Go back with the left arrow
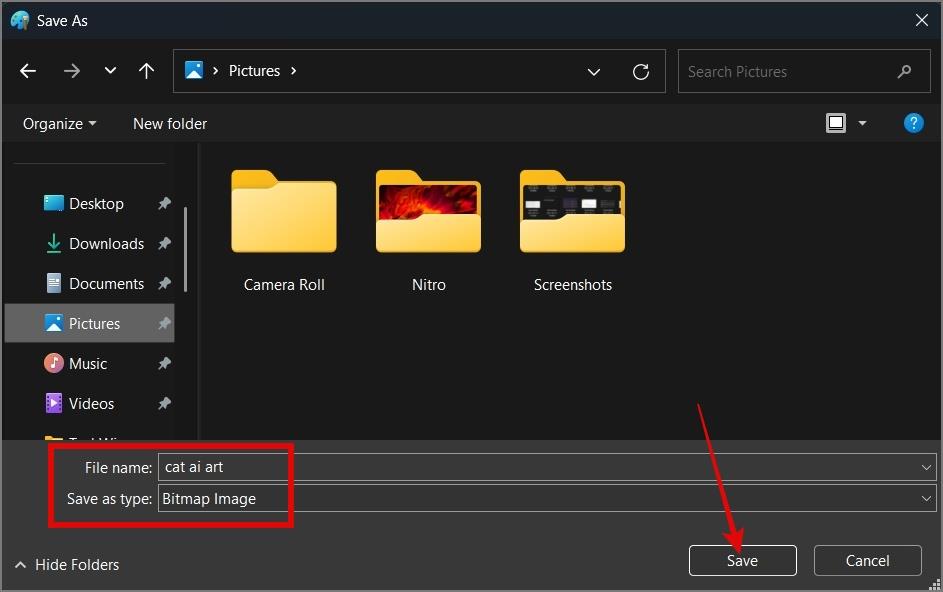This screenshot has height=592, width=943. pyautogui.click(x=28, y=71)
